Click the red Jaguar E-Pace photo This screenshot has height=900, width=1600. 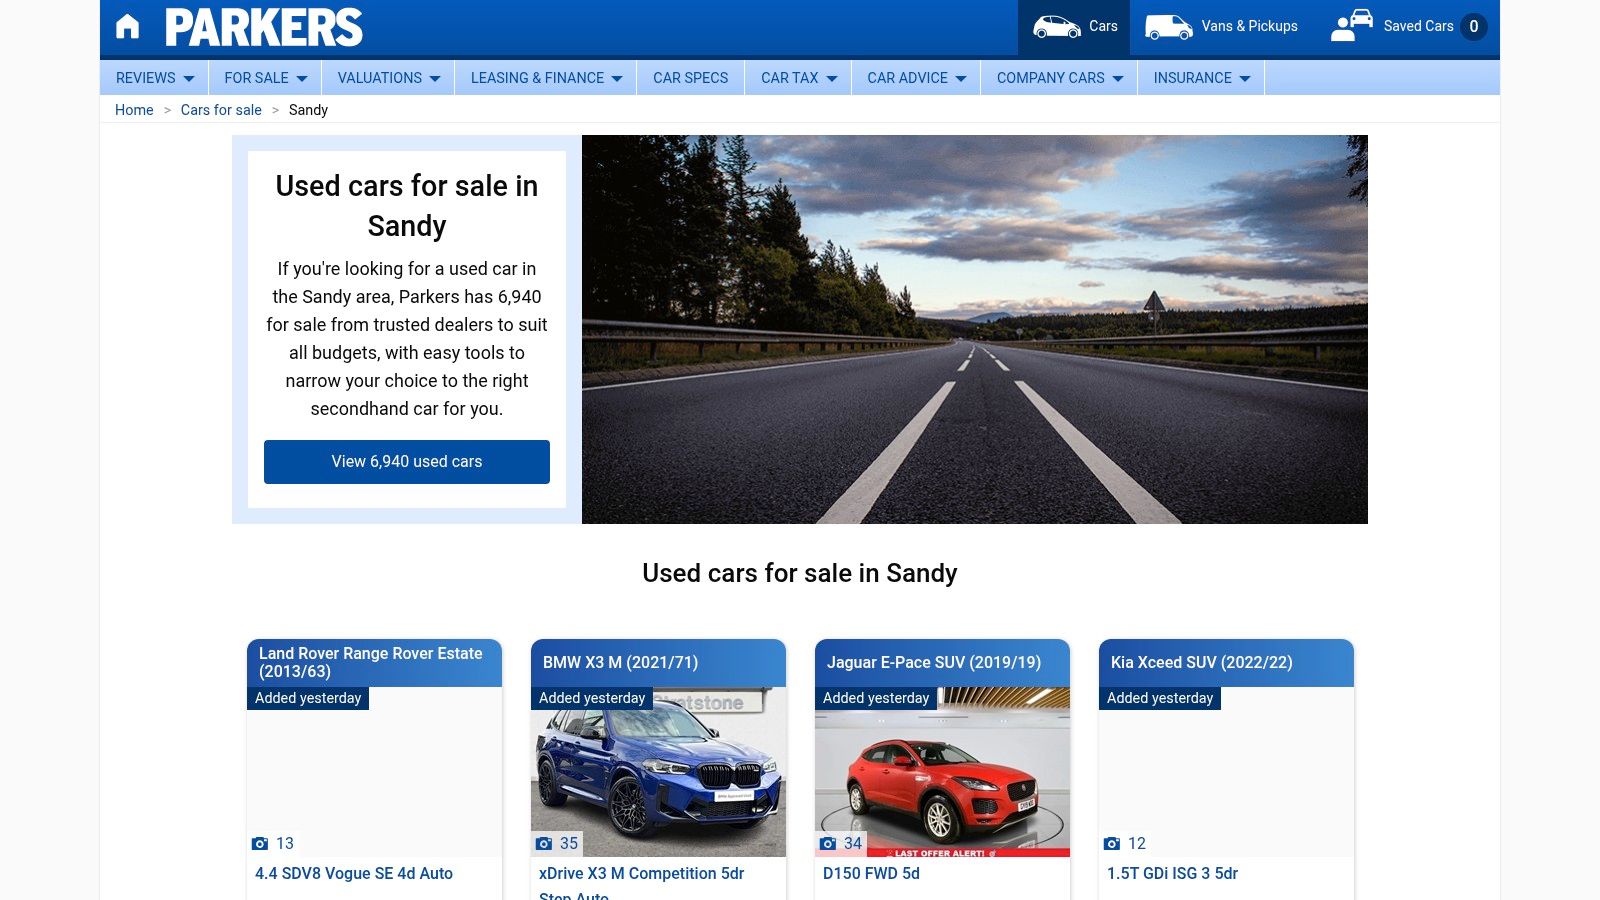click(942, 772)
